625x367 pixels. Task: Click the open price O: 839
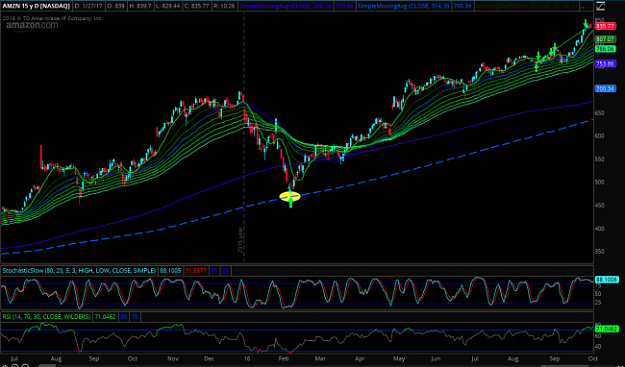115,6
